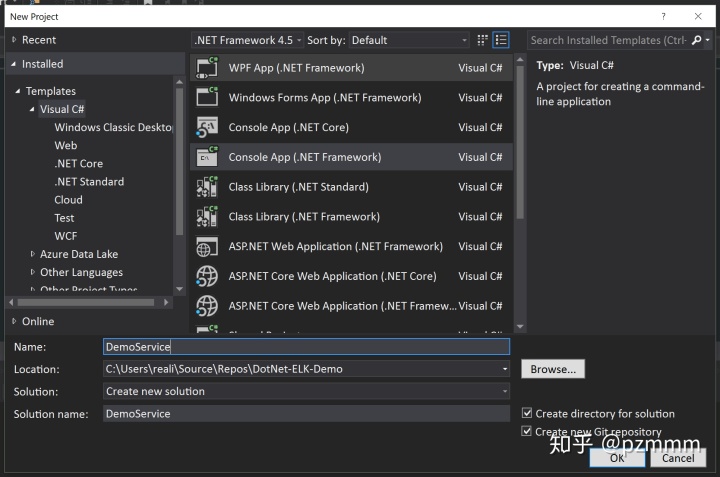720x477 pixels.
Task: Select 'Console App (.NET Core)' template name
Action: (289, 127)
